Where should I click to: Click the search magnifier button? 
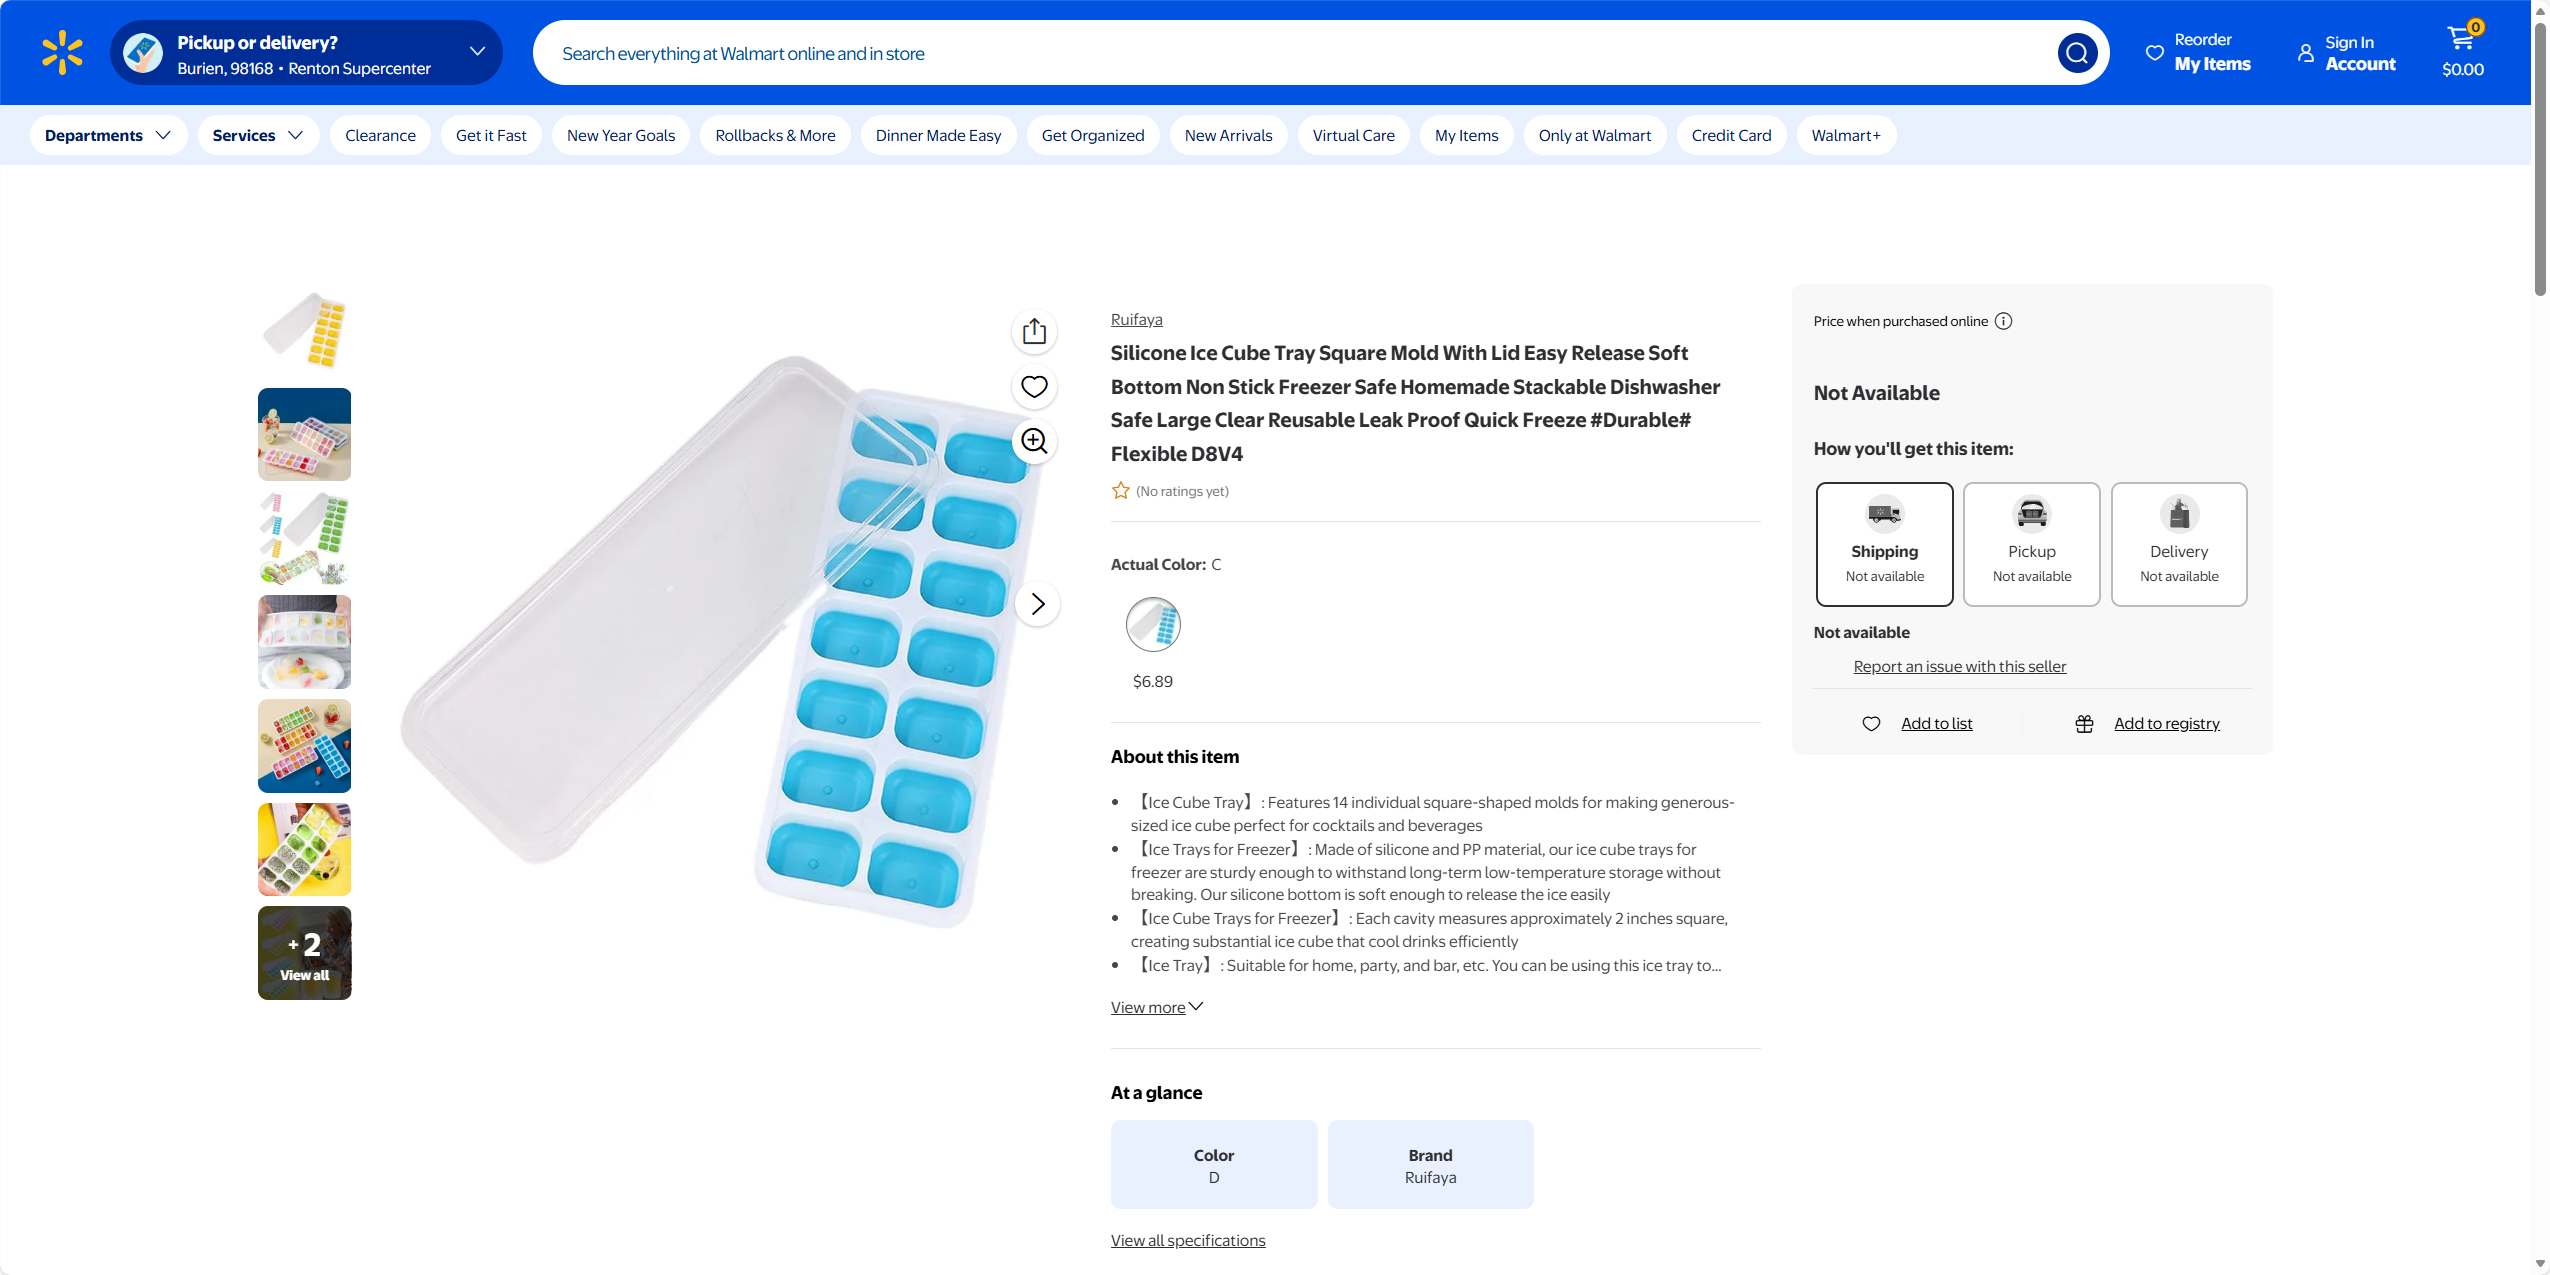[x=2077, y=53]
